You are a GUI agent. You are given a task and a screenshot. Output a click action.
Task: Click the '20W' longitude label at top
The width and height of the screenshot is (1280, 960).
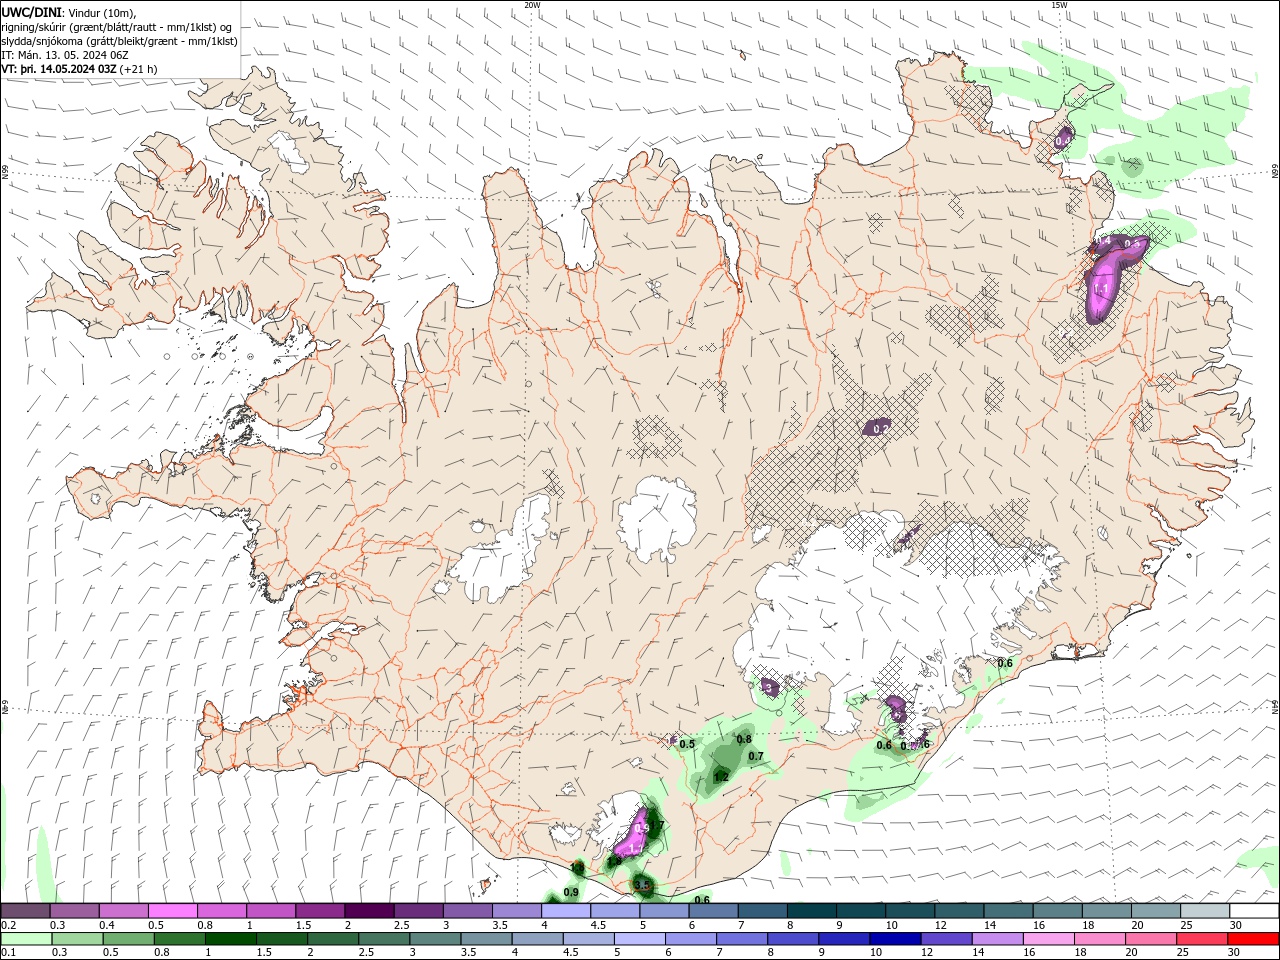pyautogui.click(x=532, y=5)
